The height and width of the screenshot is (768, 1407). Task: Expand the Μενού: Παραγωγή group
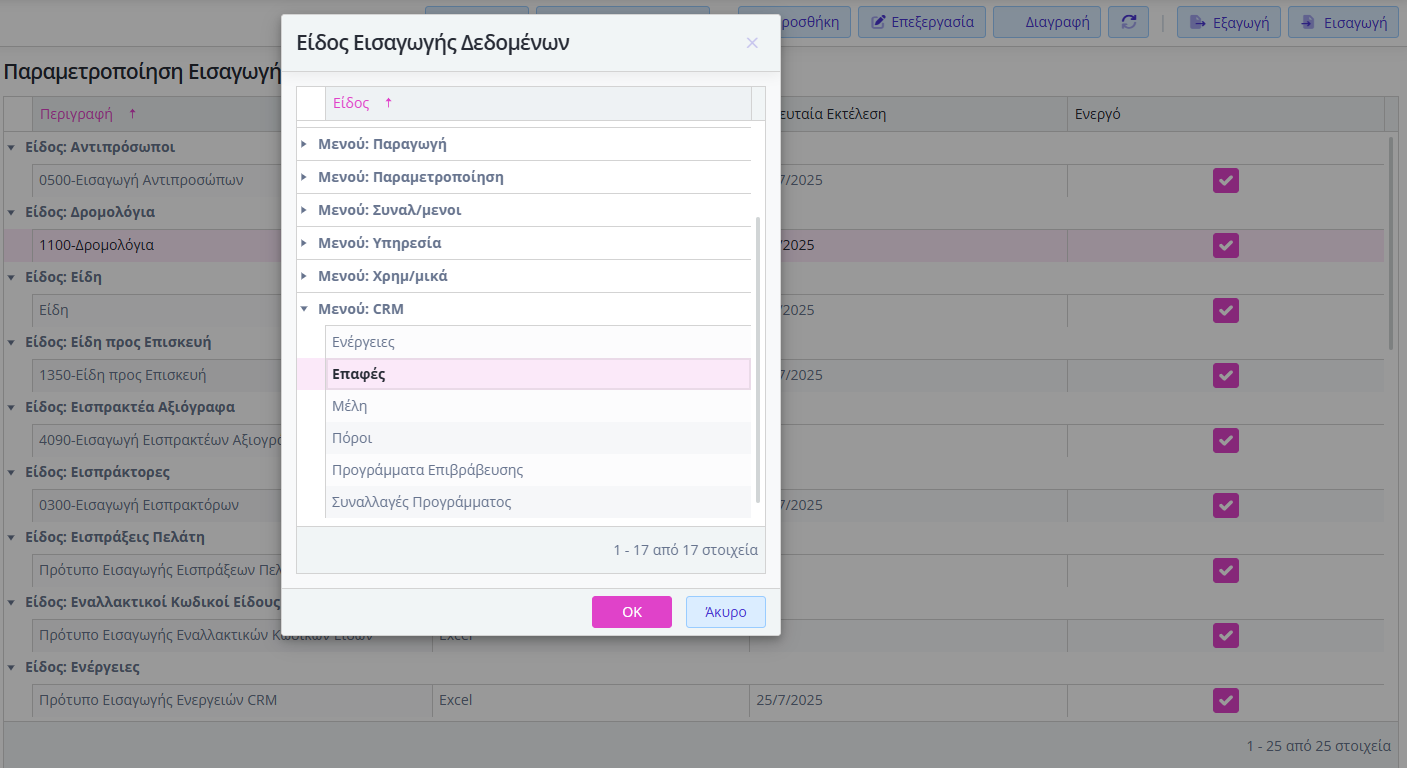[304, 144]
